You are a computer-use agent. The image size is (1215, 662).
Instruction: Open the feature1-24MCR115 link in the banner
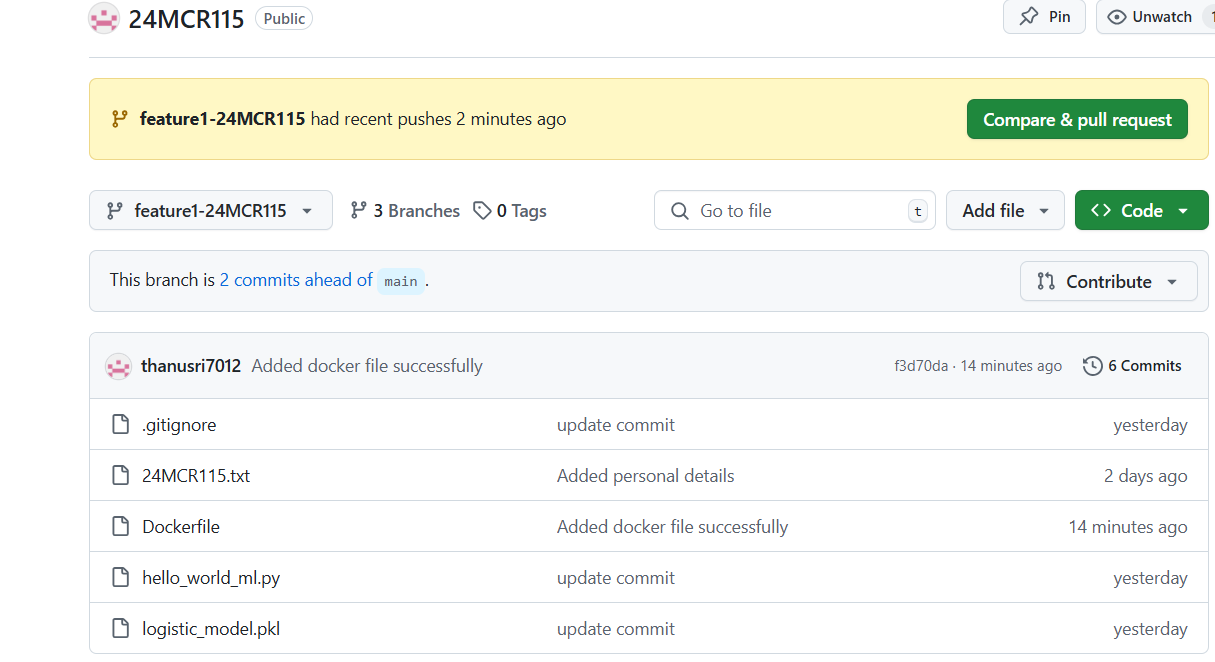(x=222, y=119)
